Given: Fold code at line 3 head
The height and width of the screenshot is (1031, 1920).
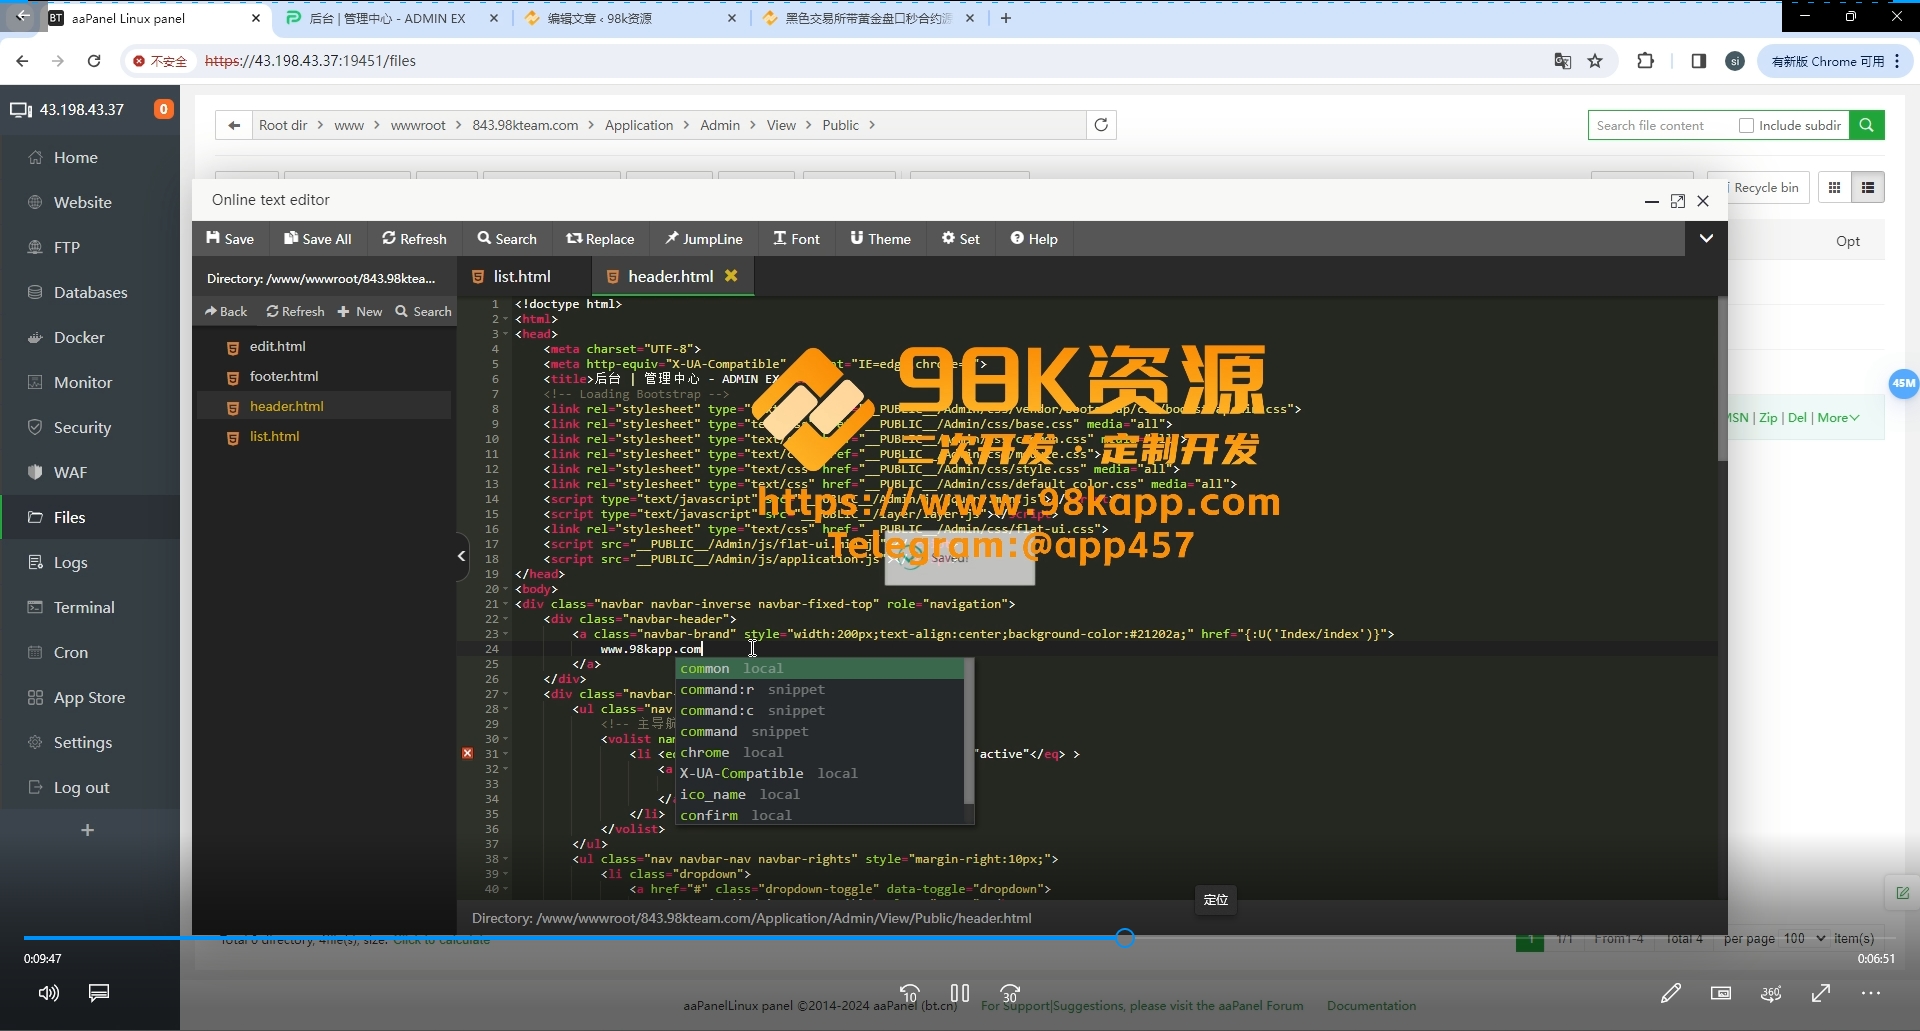Looking at the screenshot, I should click(506, 334).
